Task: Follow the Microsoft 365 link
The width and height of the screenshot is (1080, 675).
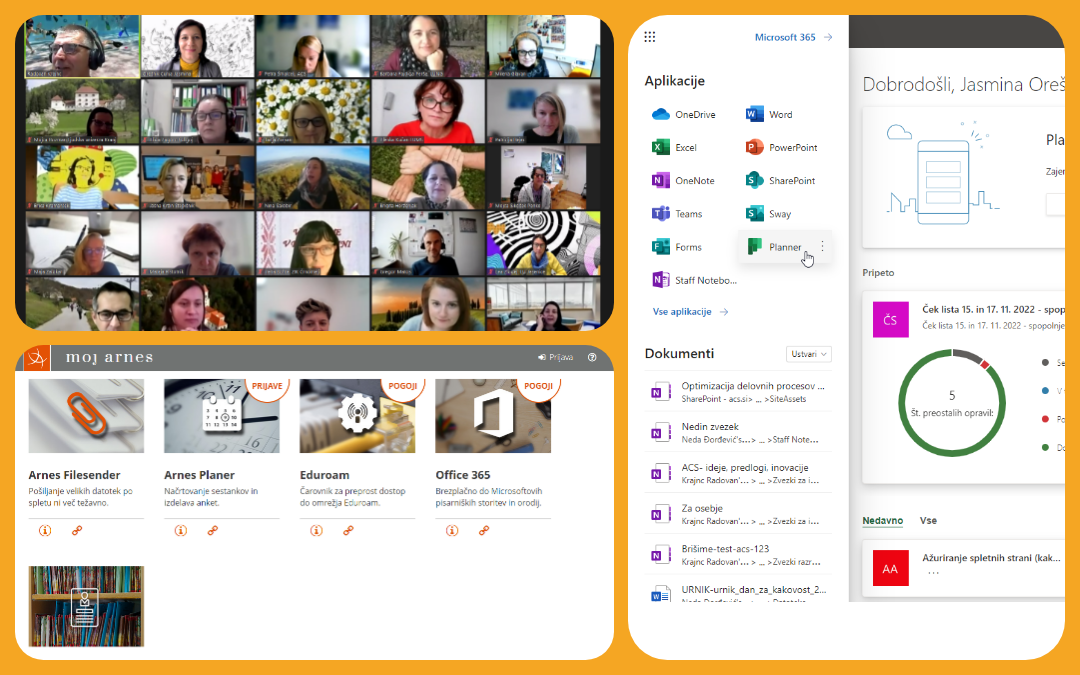Action: (x=793, y=37)
